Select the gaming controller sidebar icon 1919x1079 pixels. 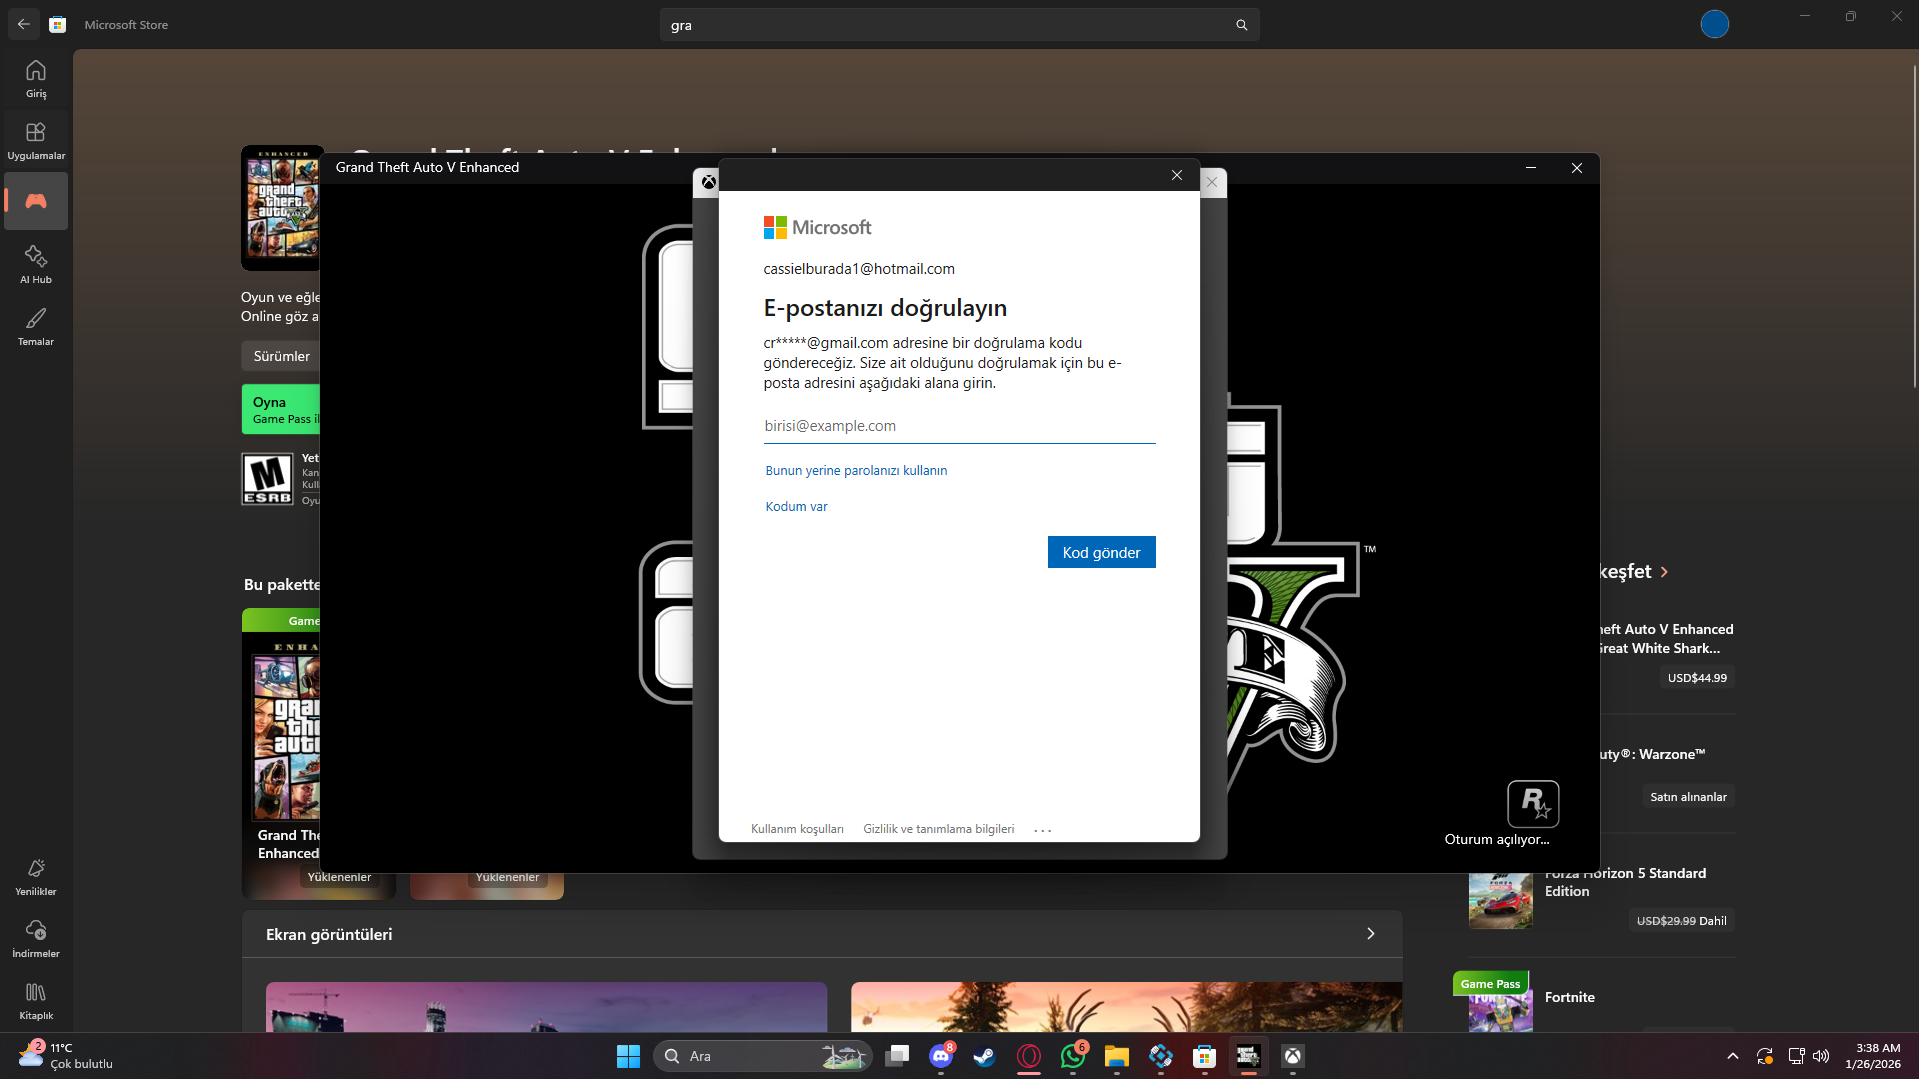tap(36, 201)
